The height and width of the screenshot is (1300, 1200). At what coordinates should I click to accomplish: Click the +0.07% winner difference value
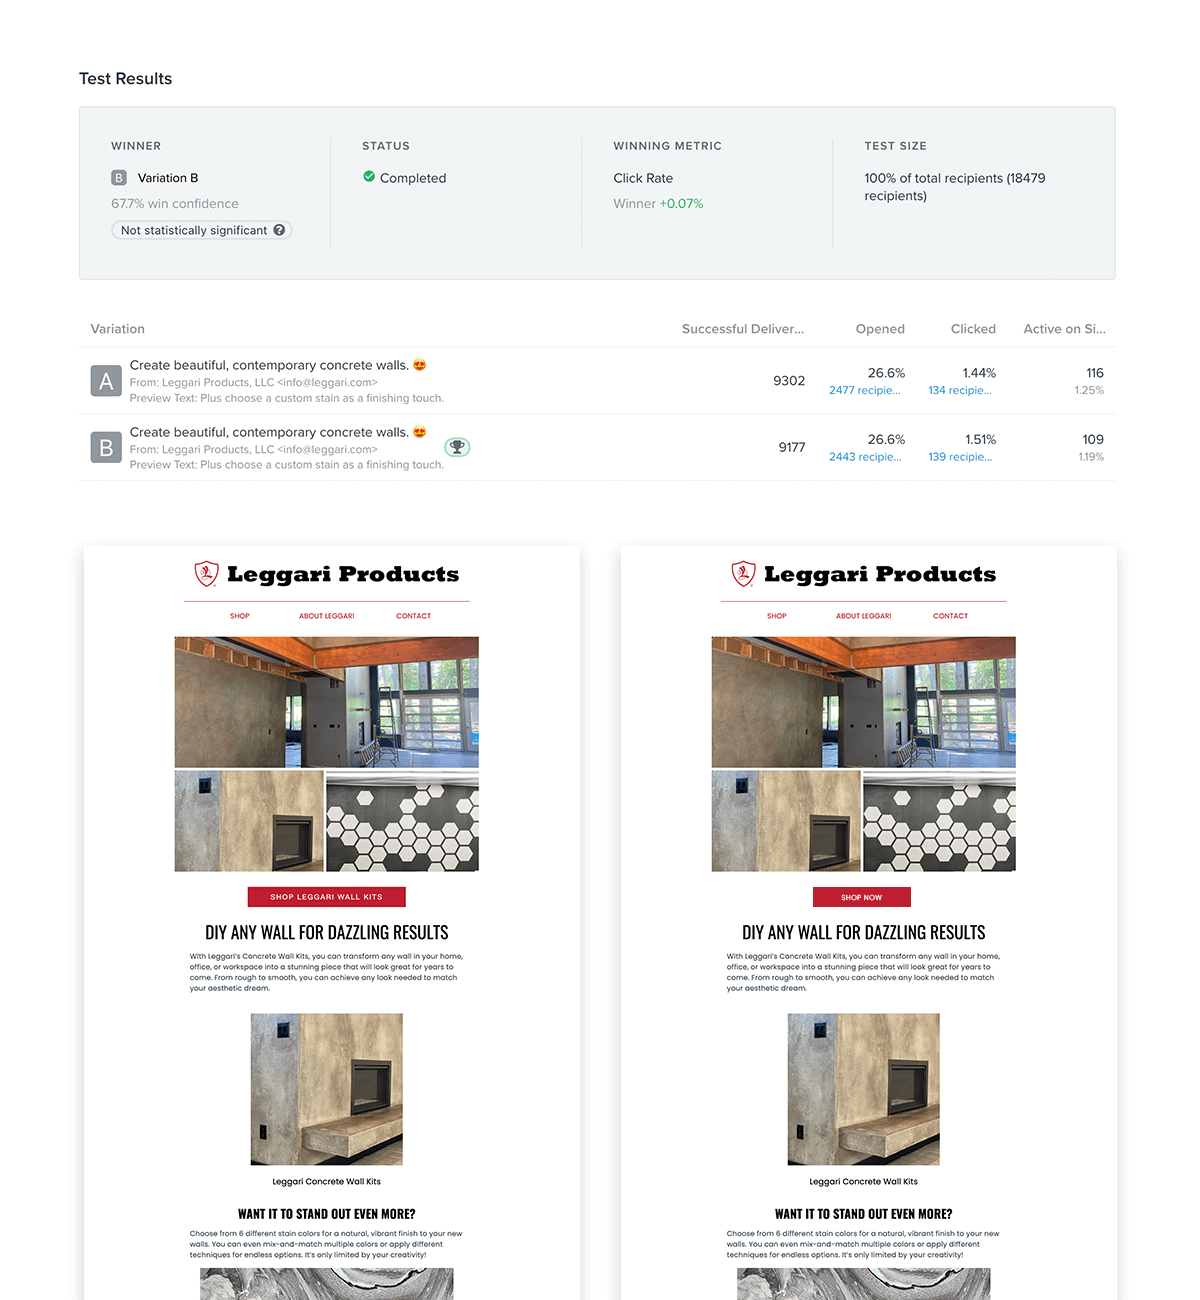(681, 204)
